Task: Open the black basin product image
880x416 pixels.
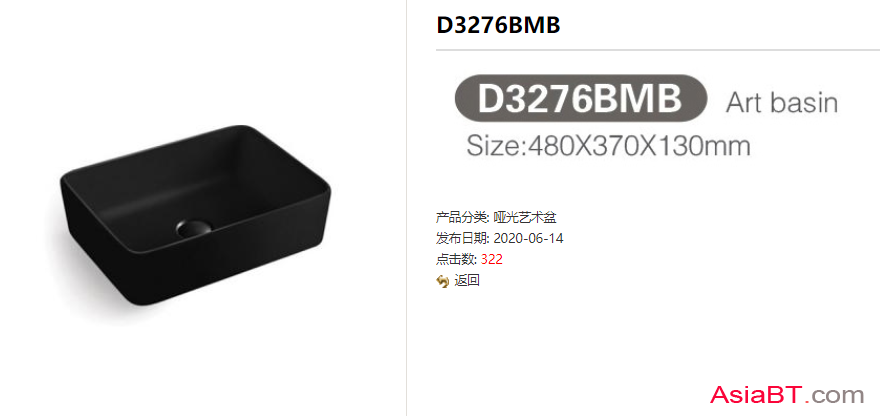Action: (x=194, y=215)
